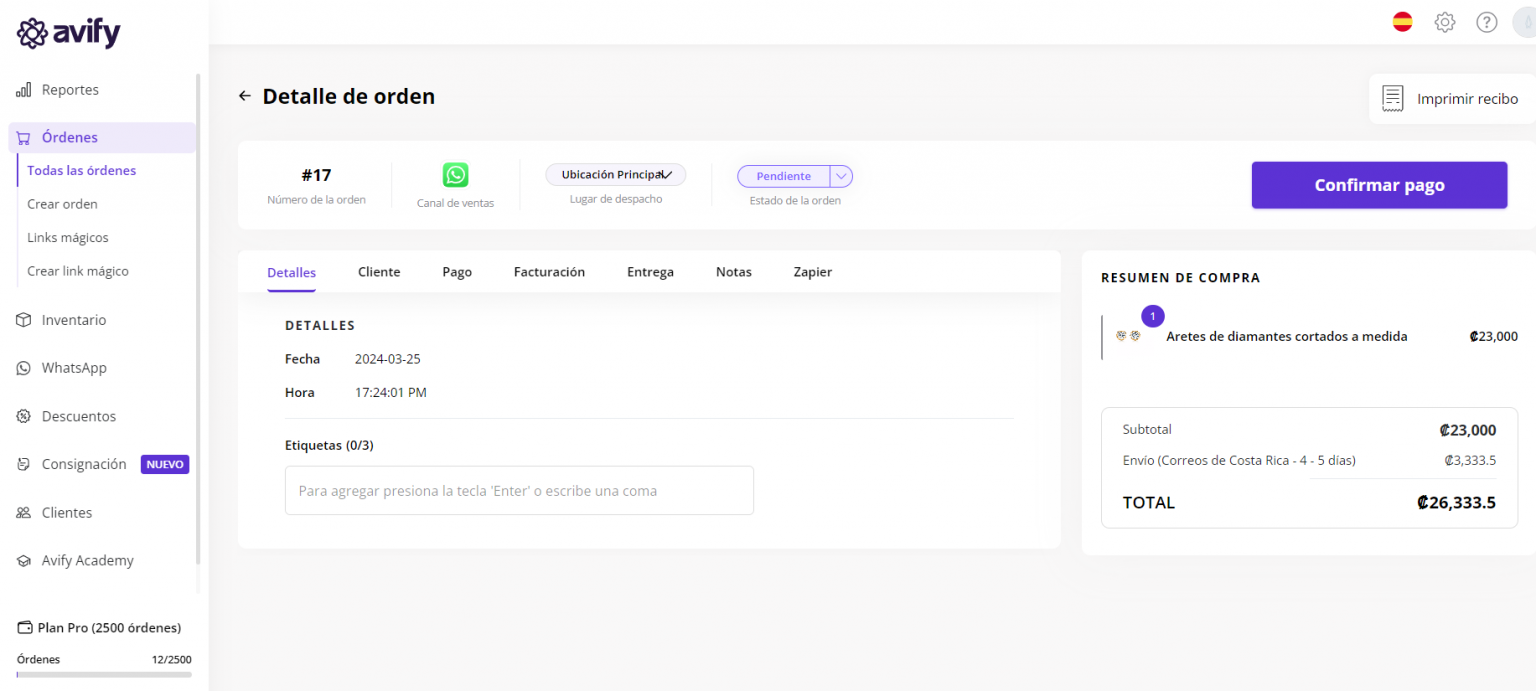Expand the Pendiente order status dropdown

point(841,176)
